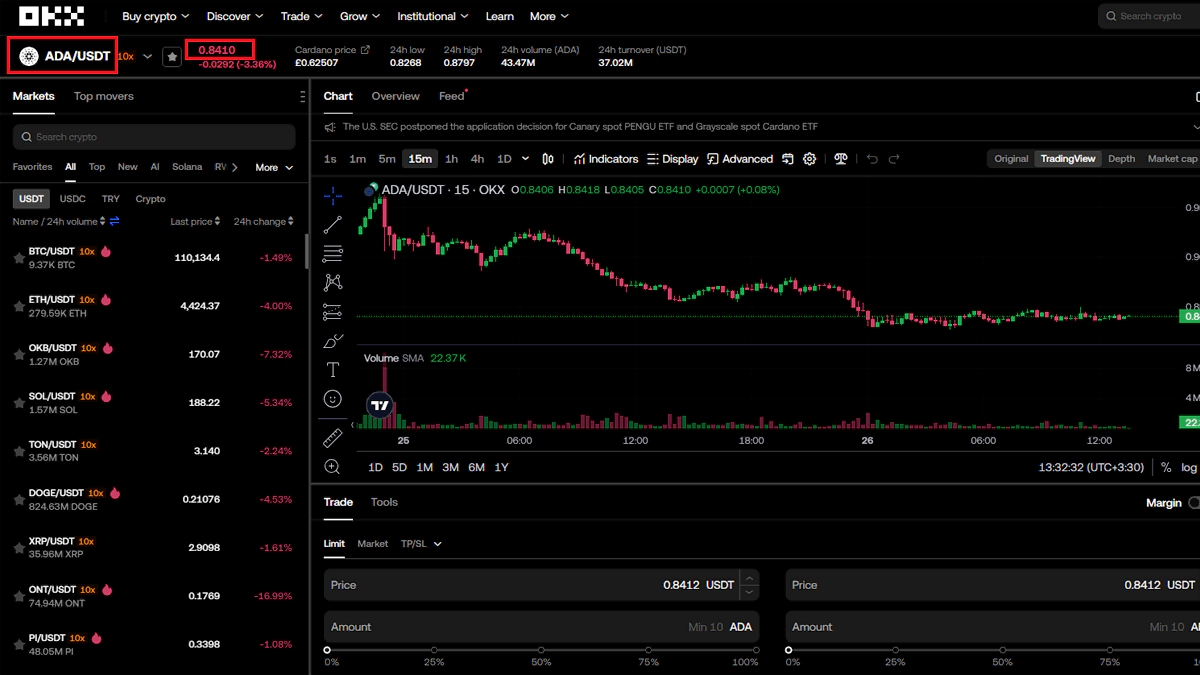Select the Fibonacci retracement tool
This screenshot has width=1200, height=675.
(333, 254)
